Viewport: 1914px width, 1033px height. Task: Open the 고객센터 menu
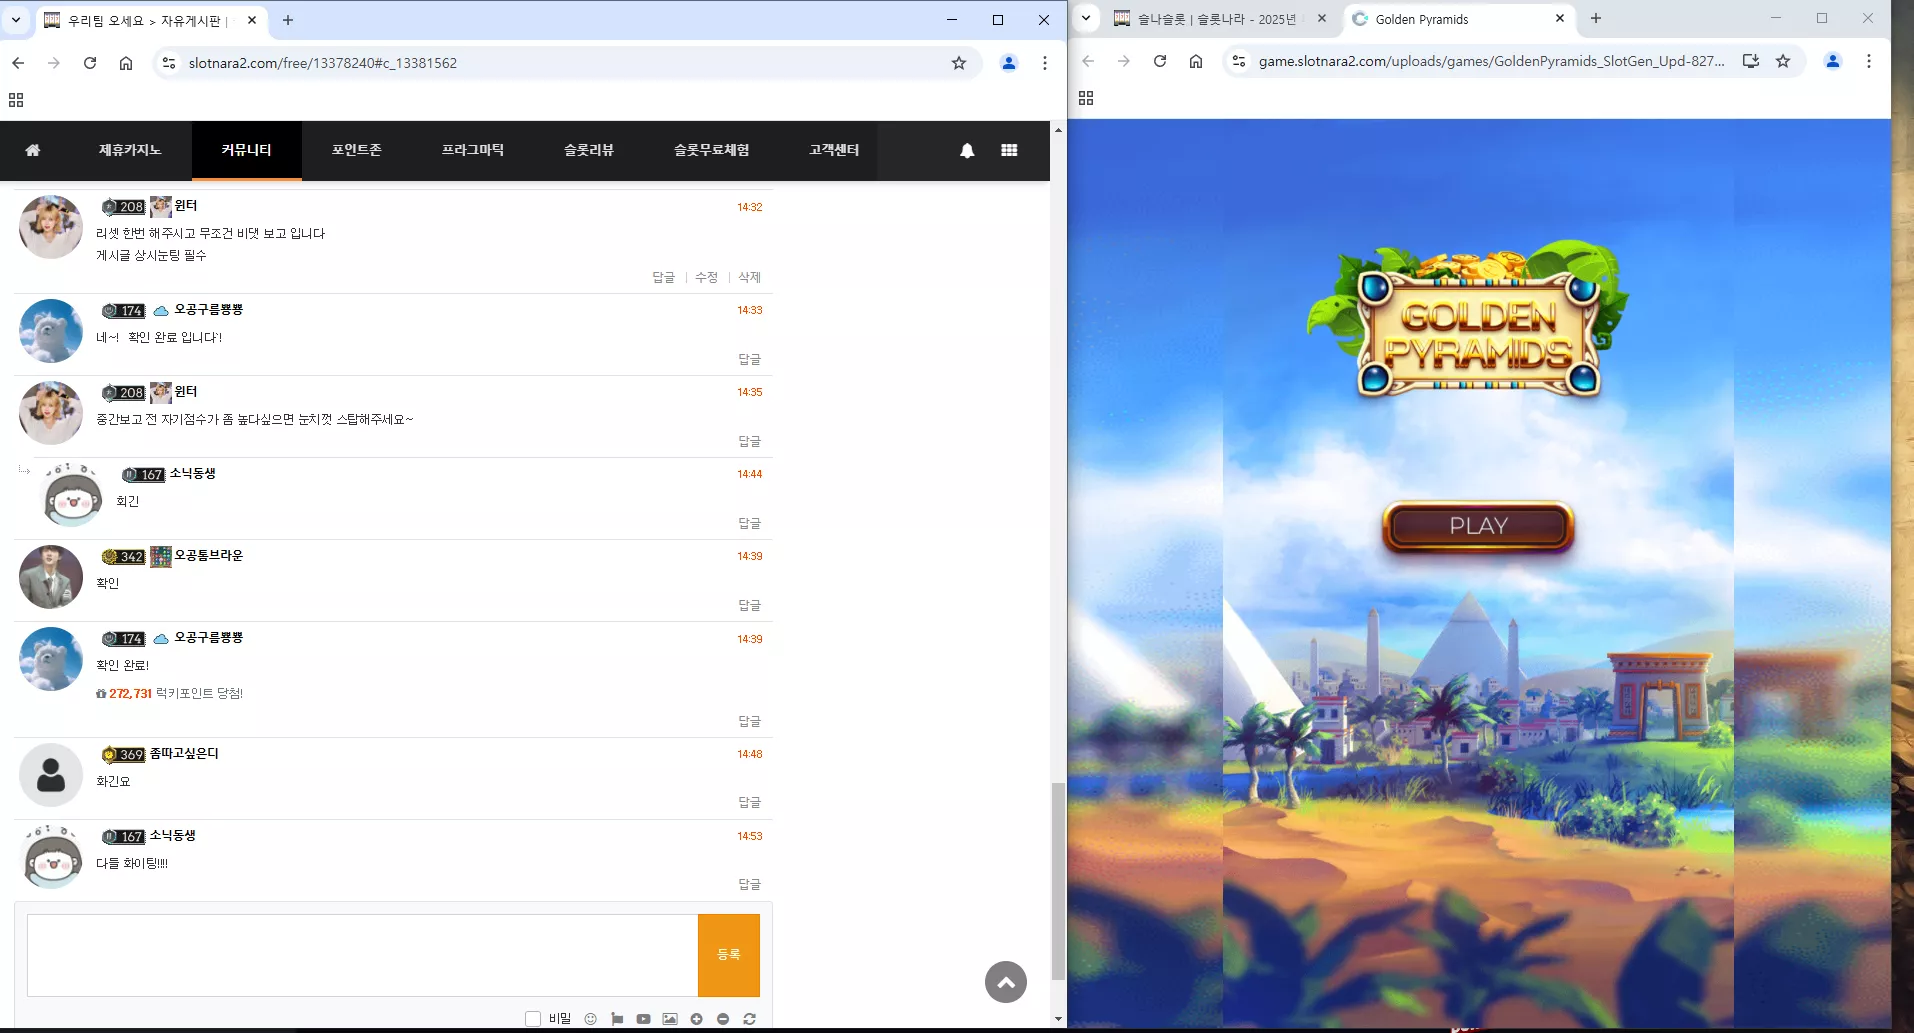834,150
